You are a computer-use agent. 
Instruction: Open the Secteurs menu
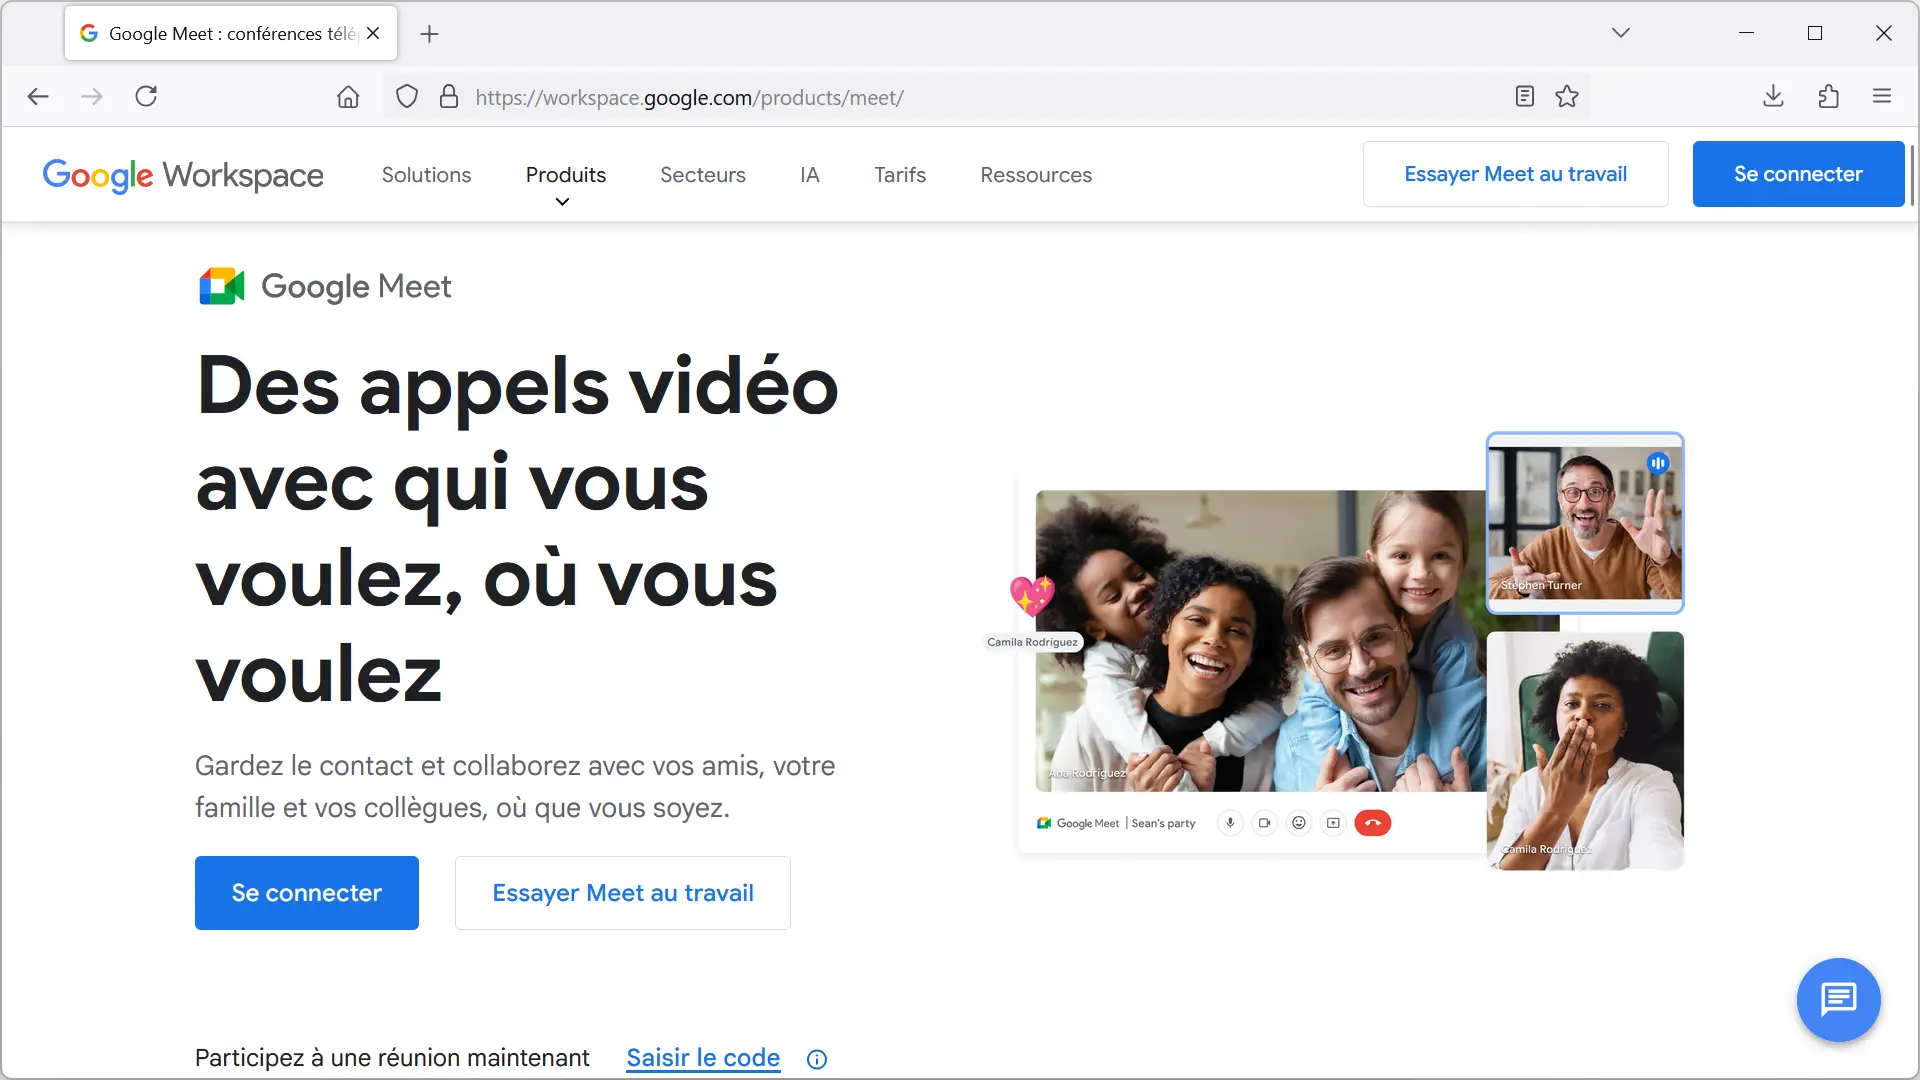point(703,175)
